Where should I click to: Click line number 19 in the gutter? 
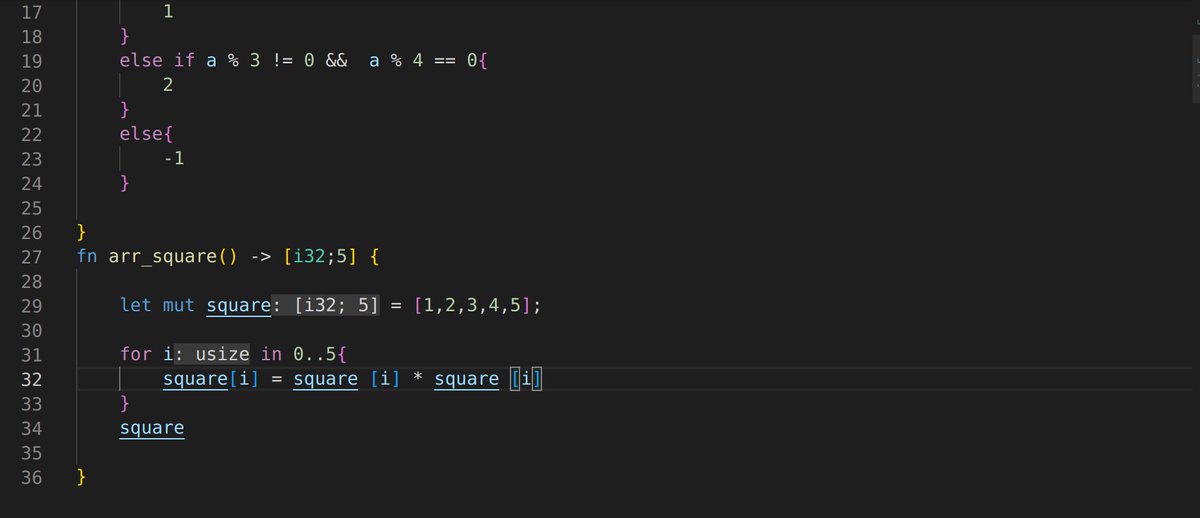pyautogui.click(x=31, y=61)
